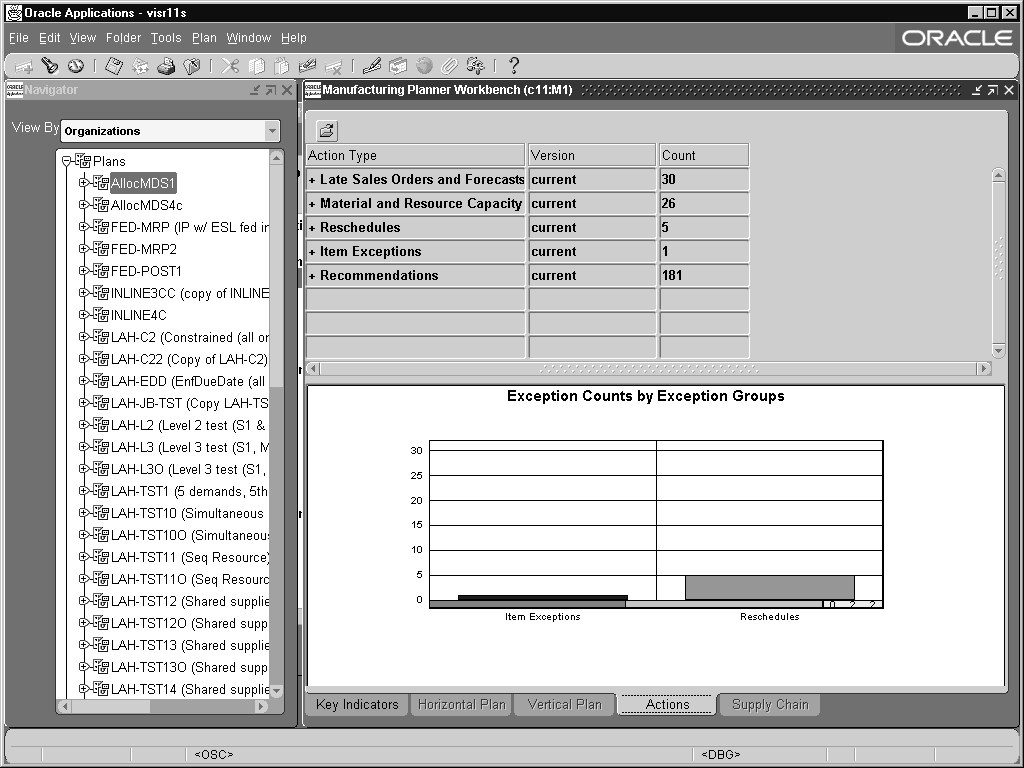This screenshot has width=1024, height=768.
Task: Switch to the Vertical Plan tab
Action: (564, 705)
